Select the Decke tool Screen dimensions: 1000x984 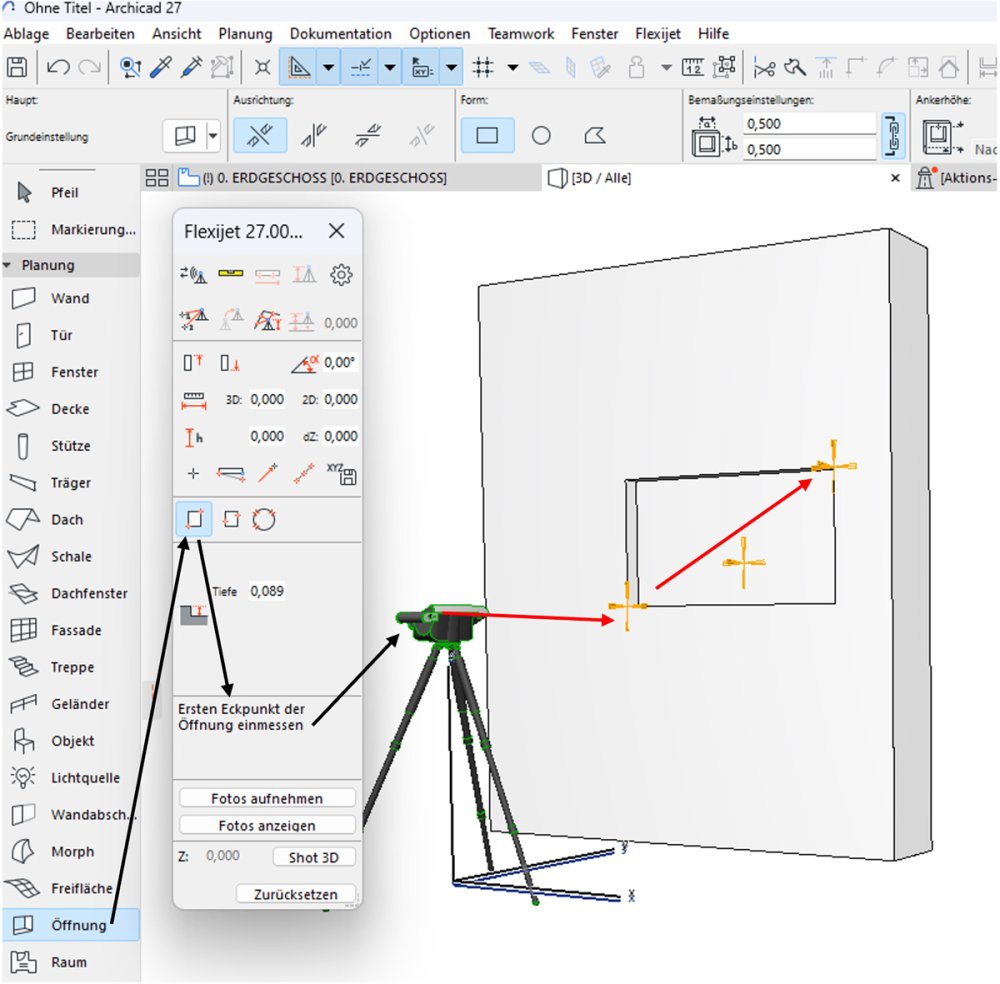click(x=70, y=409)
